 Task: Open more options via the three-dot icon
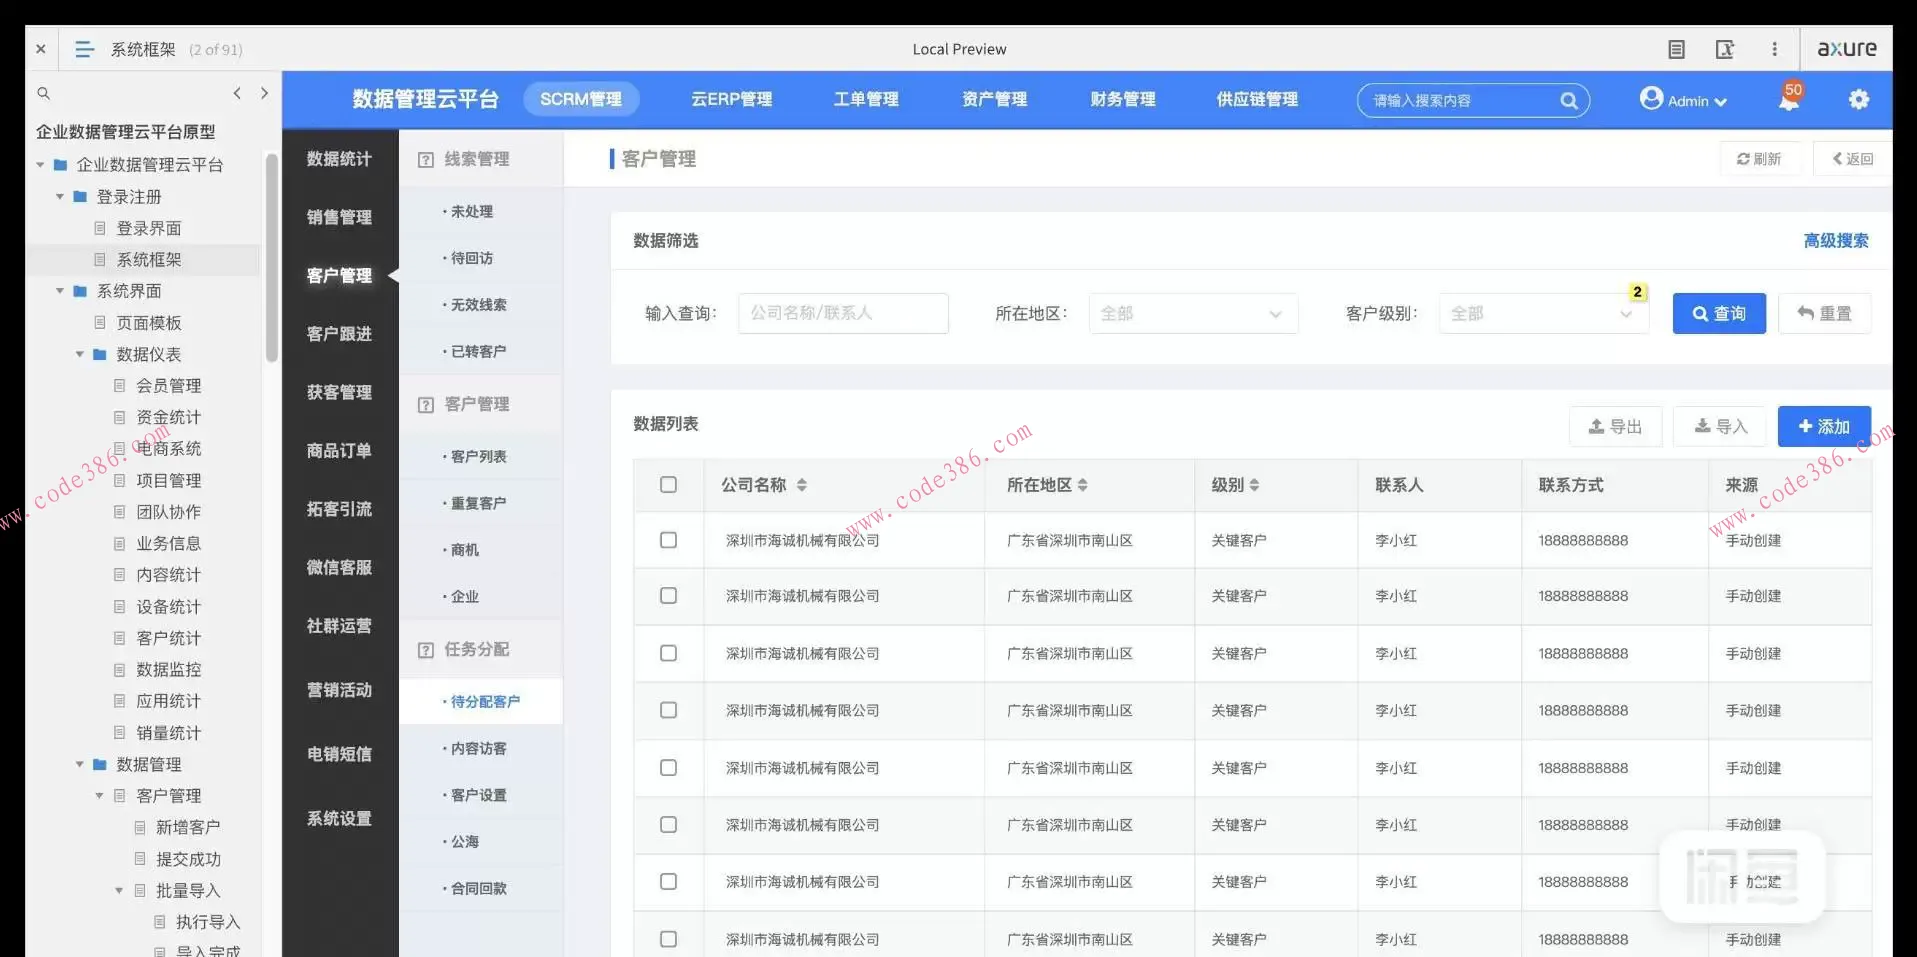pos(1775,48)
